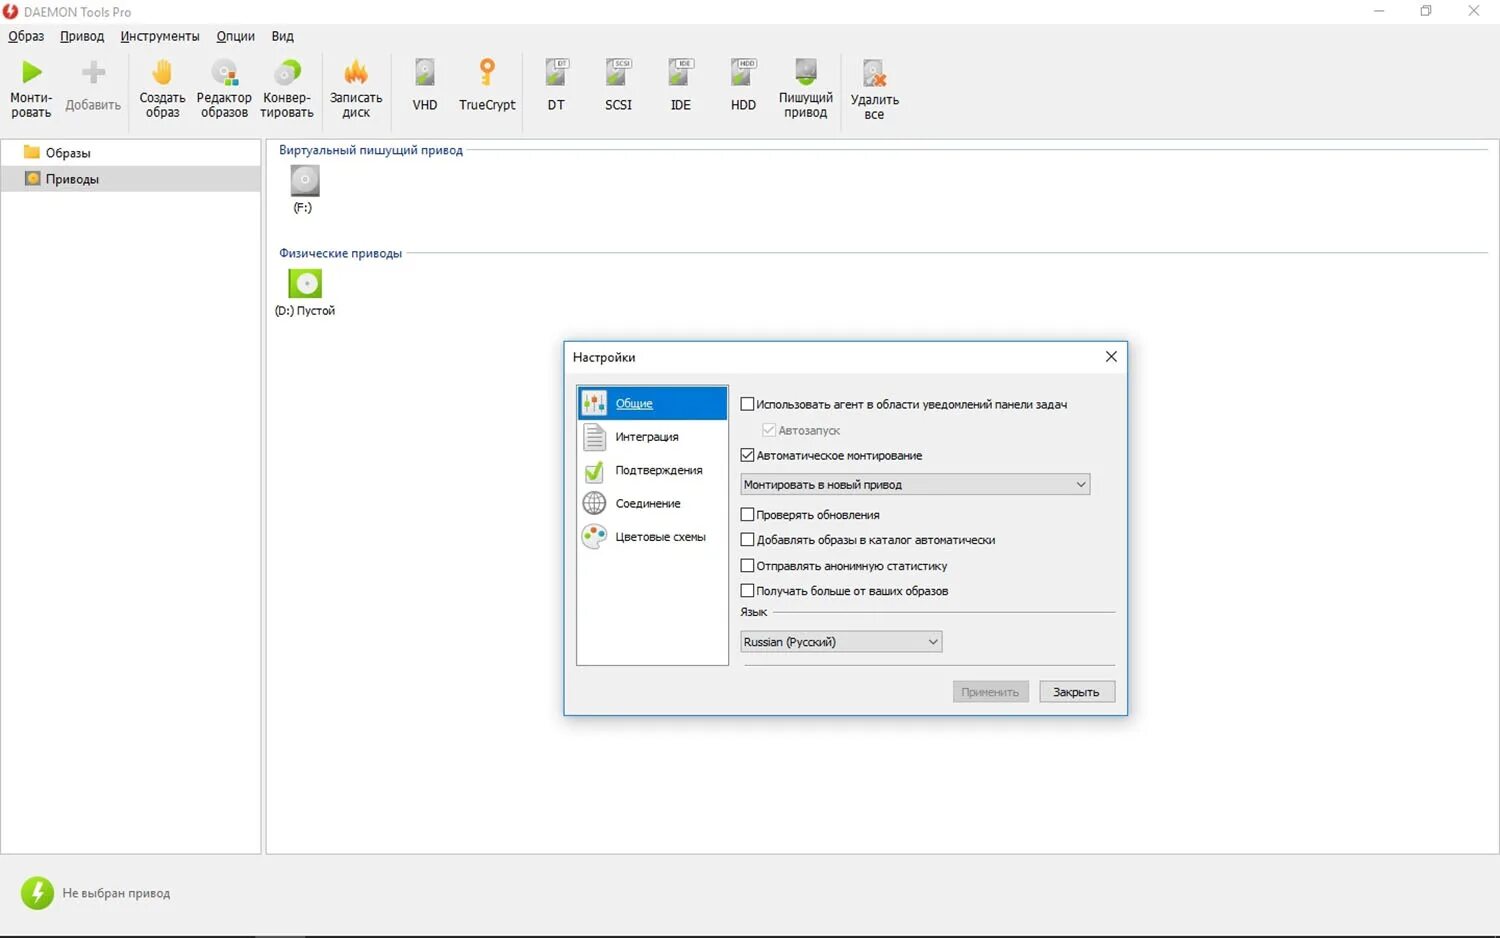Click the Конвертировать toolbar icon
The image size is (1500, 938).
click(x=287, y=73)
